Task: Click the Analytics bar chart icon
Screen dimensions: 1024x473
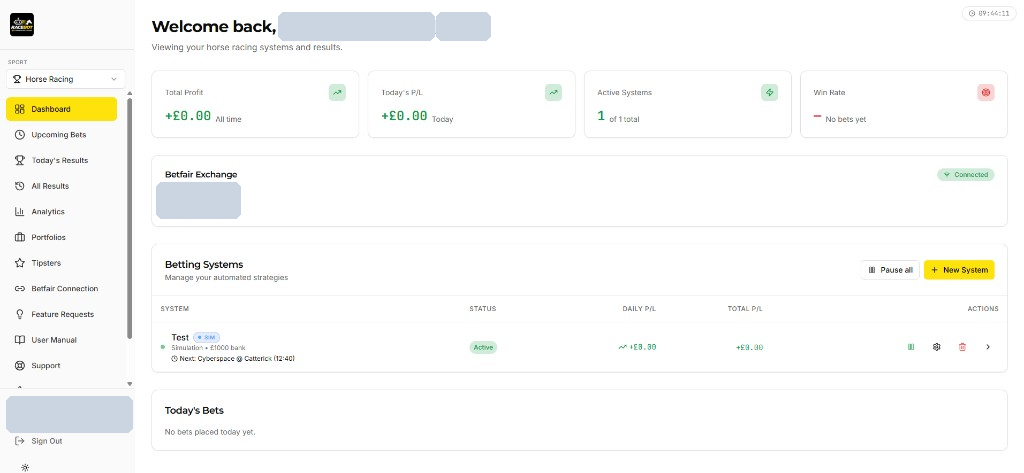Action: coord(20,212)
